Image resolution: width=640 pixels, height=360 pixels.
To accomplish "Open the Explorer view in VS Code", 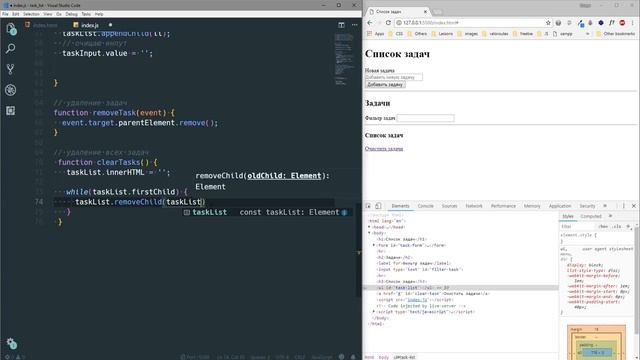I will [x=11, y=29].
